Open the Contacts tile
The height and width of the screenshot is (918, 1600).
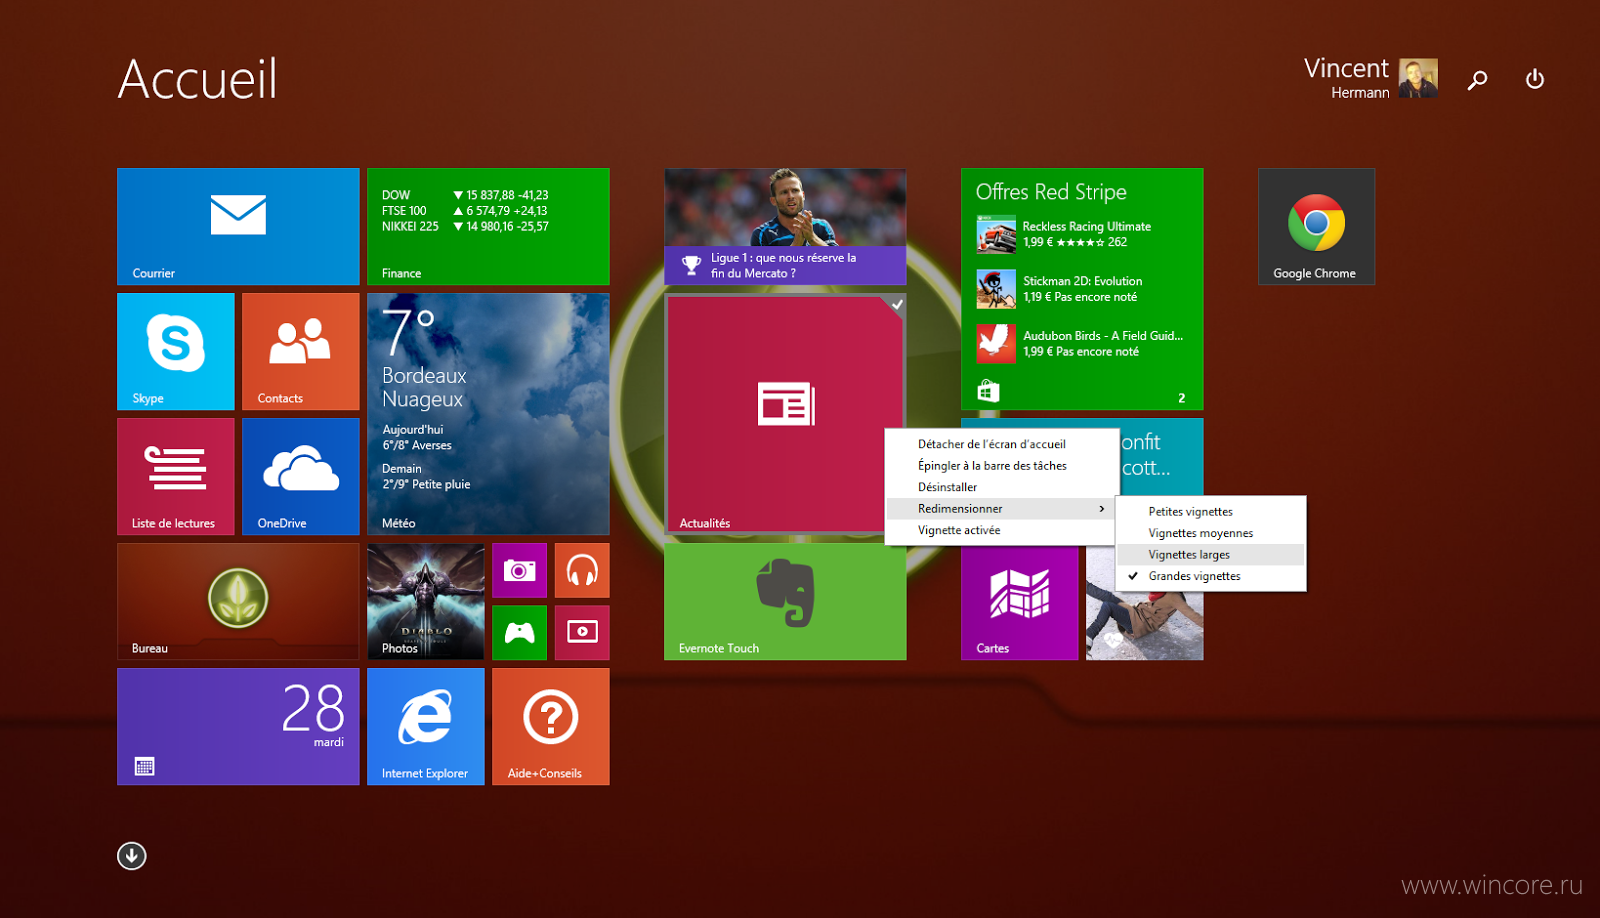tap(300, 351)
